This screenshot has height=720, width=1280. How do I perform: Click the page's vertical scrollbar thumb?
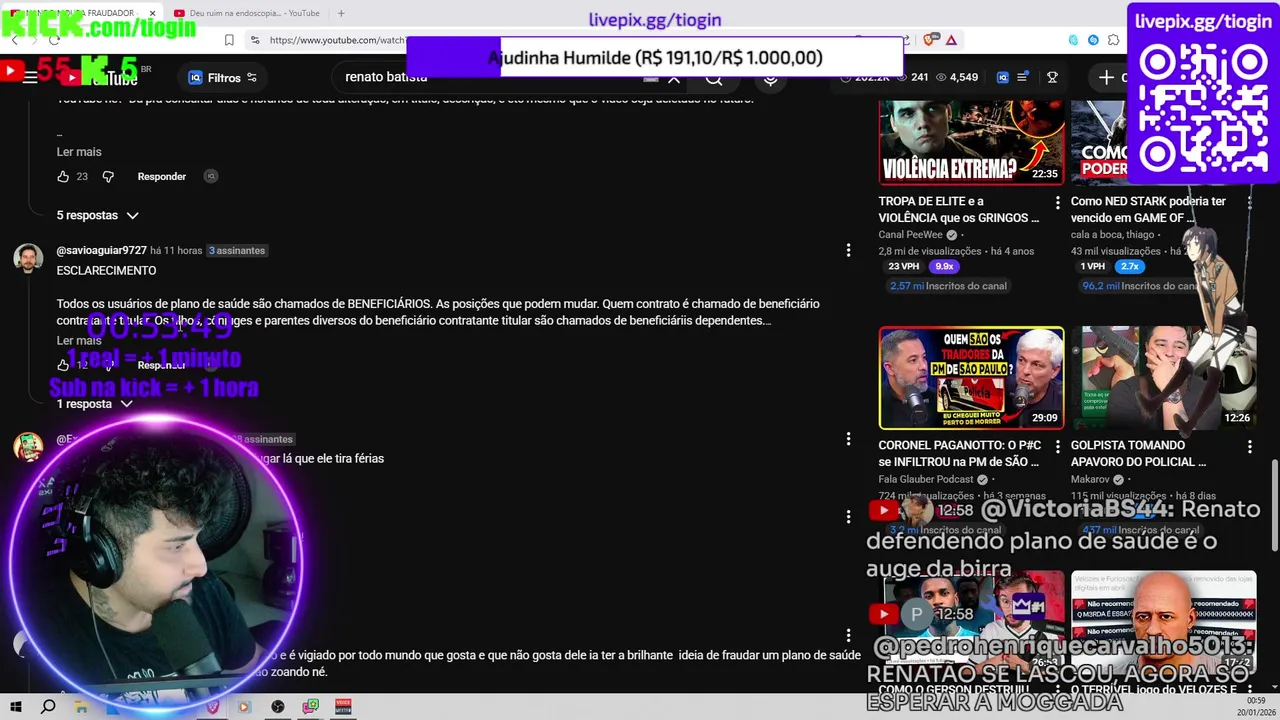[x=1274, y=505]
